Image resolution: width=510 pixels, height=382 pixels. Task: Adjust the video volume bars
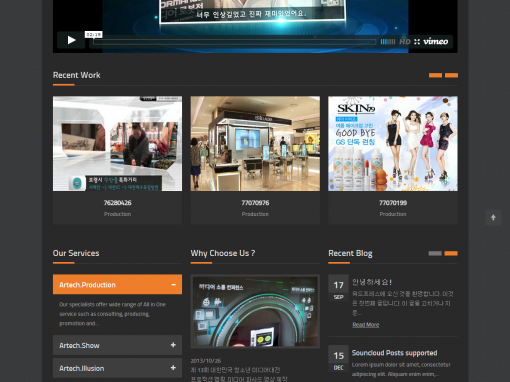388,42
